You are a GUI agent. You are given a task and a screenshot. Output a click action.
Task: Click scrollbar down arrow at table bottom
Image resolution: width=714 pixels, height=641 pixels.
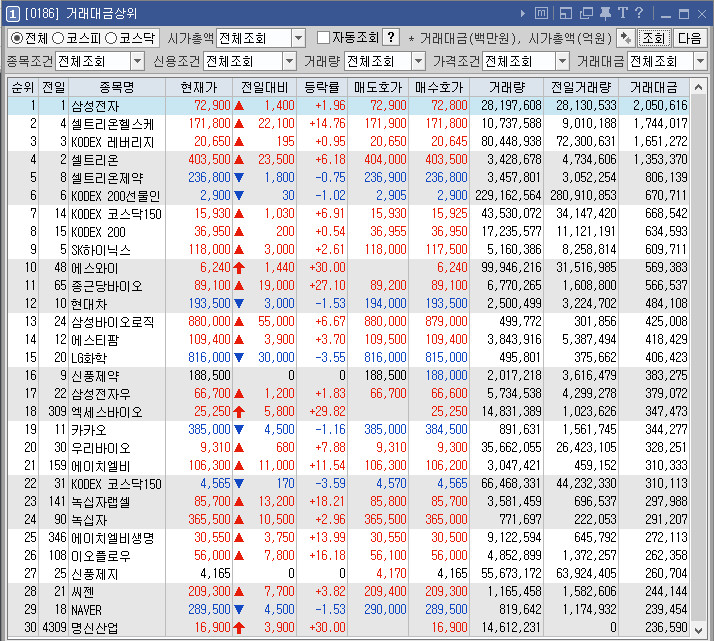coord(698,631)
